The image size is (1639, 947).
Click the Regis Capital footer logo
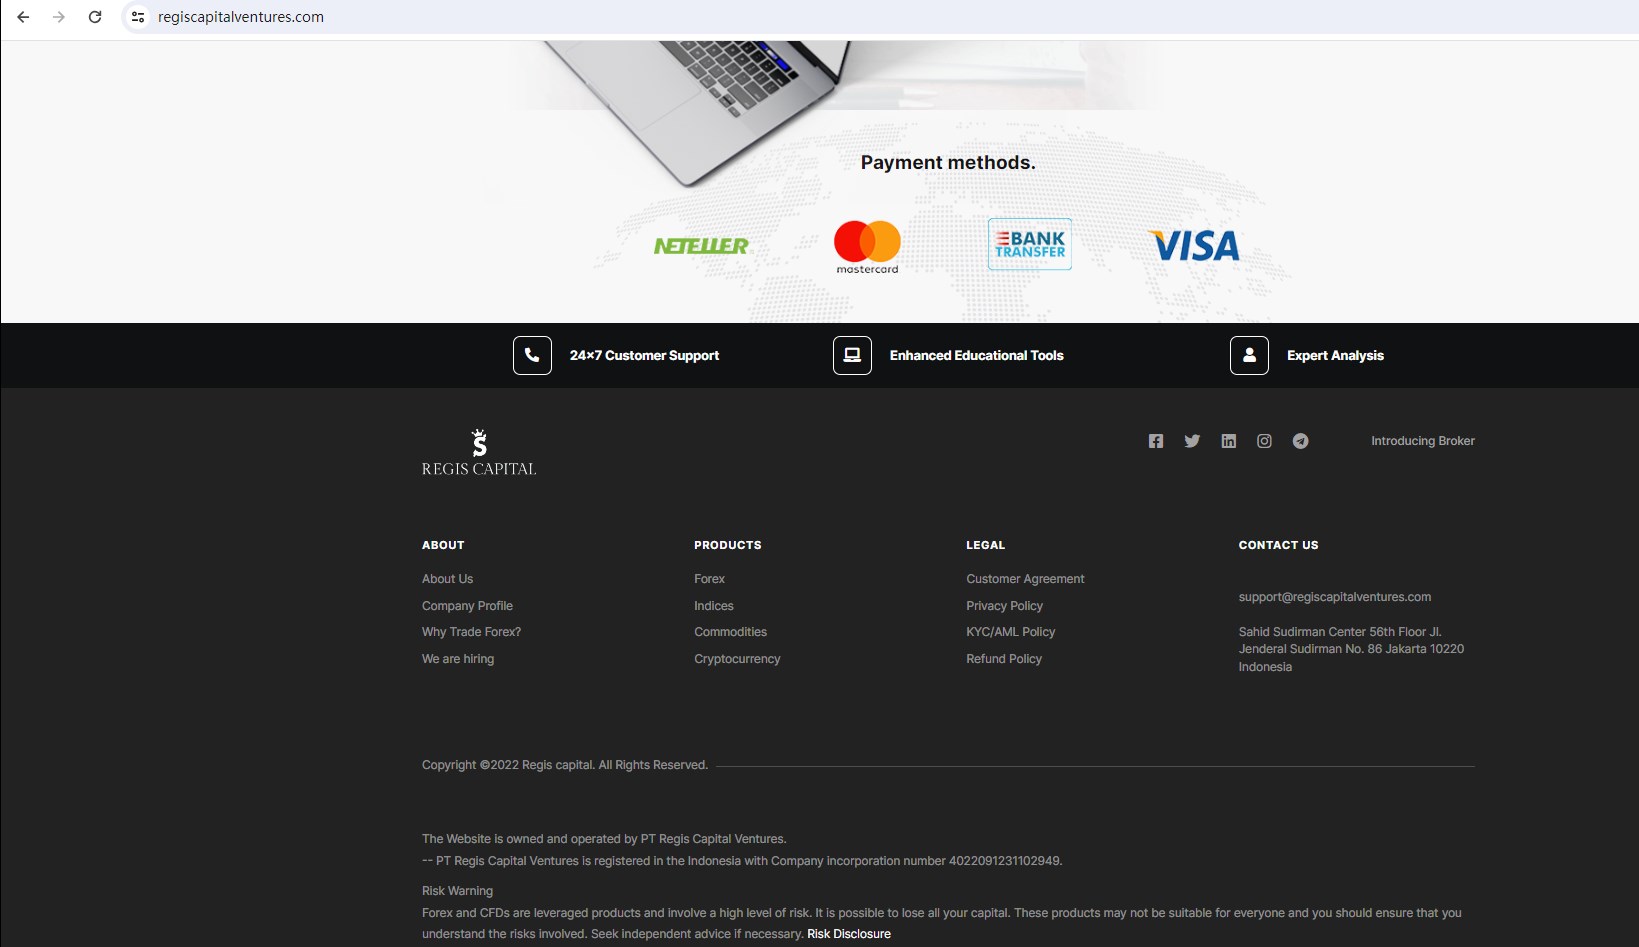479,452
